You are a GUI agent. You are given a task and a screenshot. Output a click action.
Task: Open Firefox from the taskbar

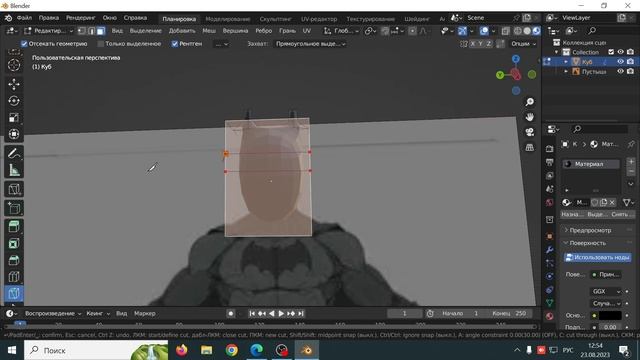click(x=182, y=350)
